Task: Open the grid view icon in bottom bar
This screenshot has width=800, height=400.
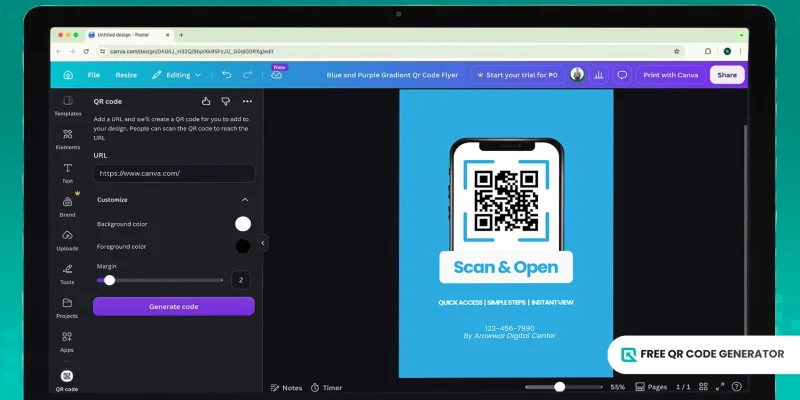Action: pos(704,387)
